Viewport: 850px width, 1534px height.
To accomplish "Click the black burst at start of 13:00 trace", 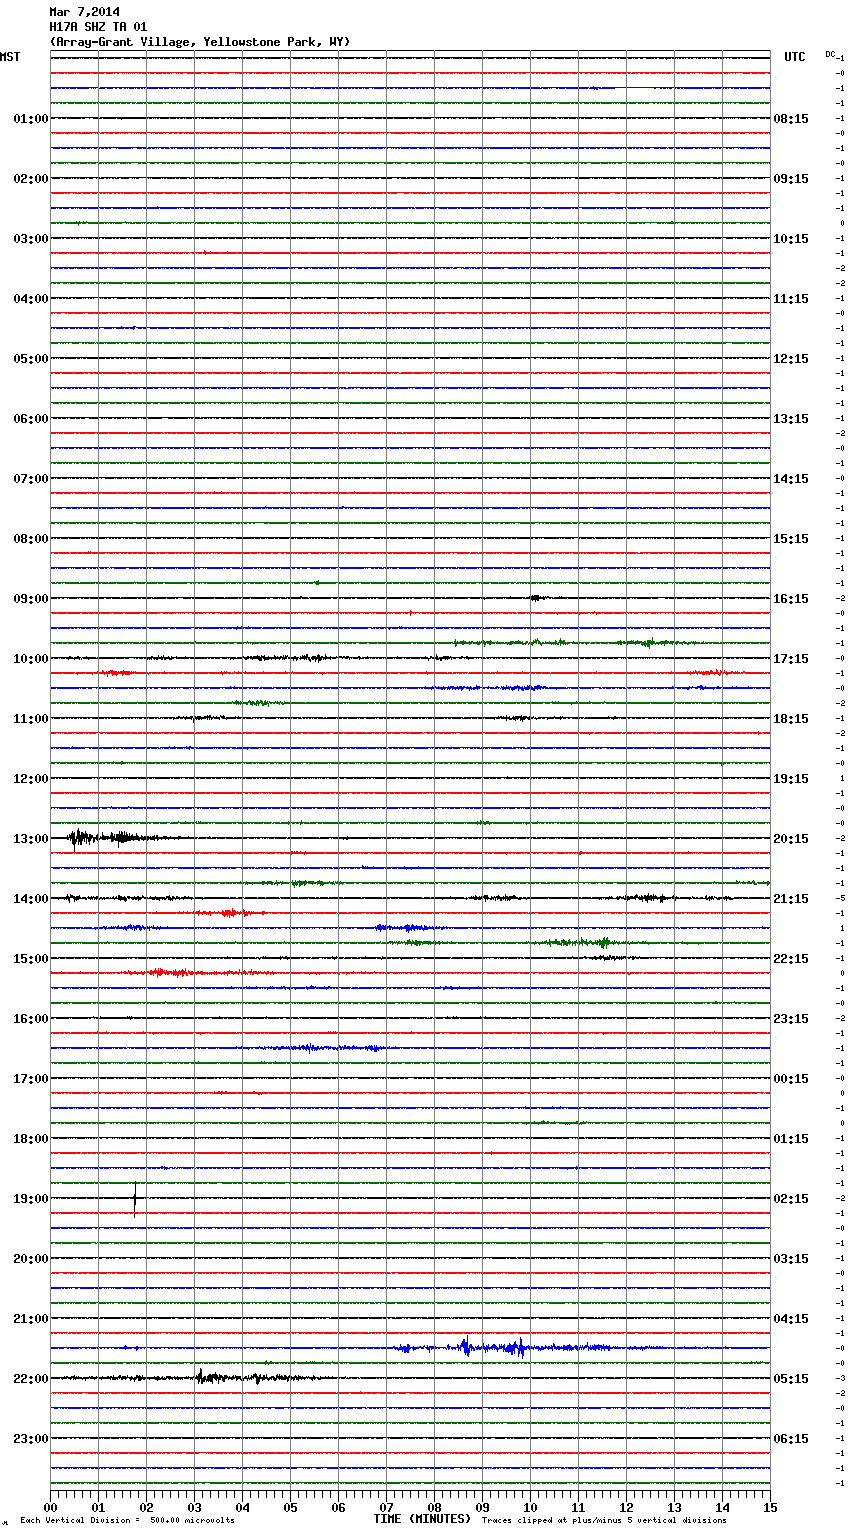I will point(95,837).
